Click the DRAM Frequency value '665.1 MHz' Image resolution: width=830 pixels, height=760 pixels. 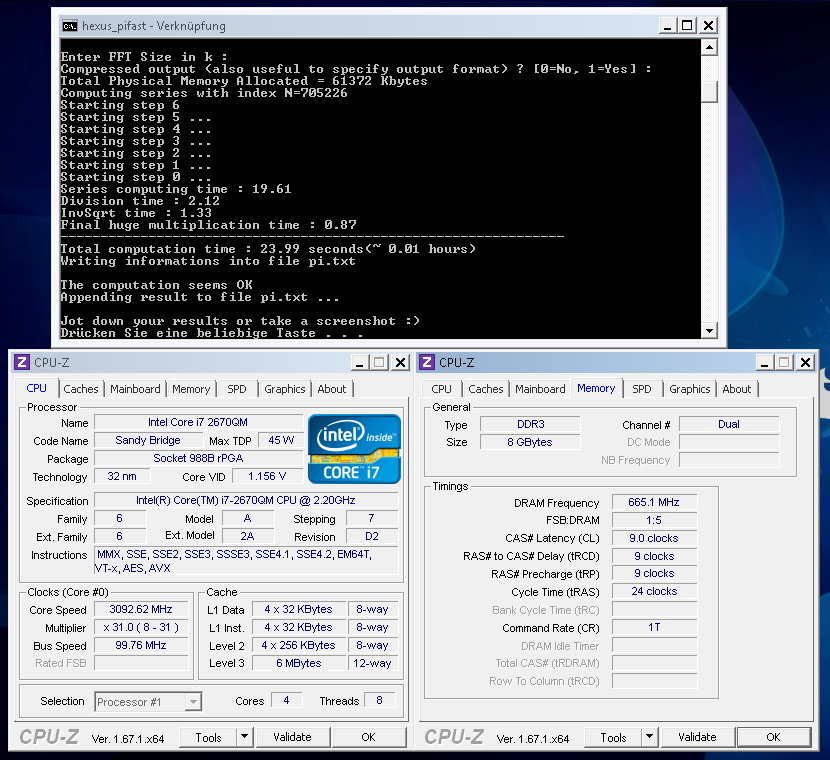tap(654, 502)
